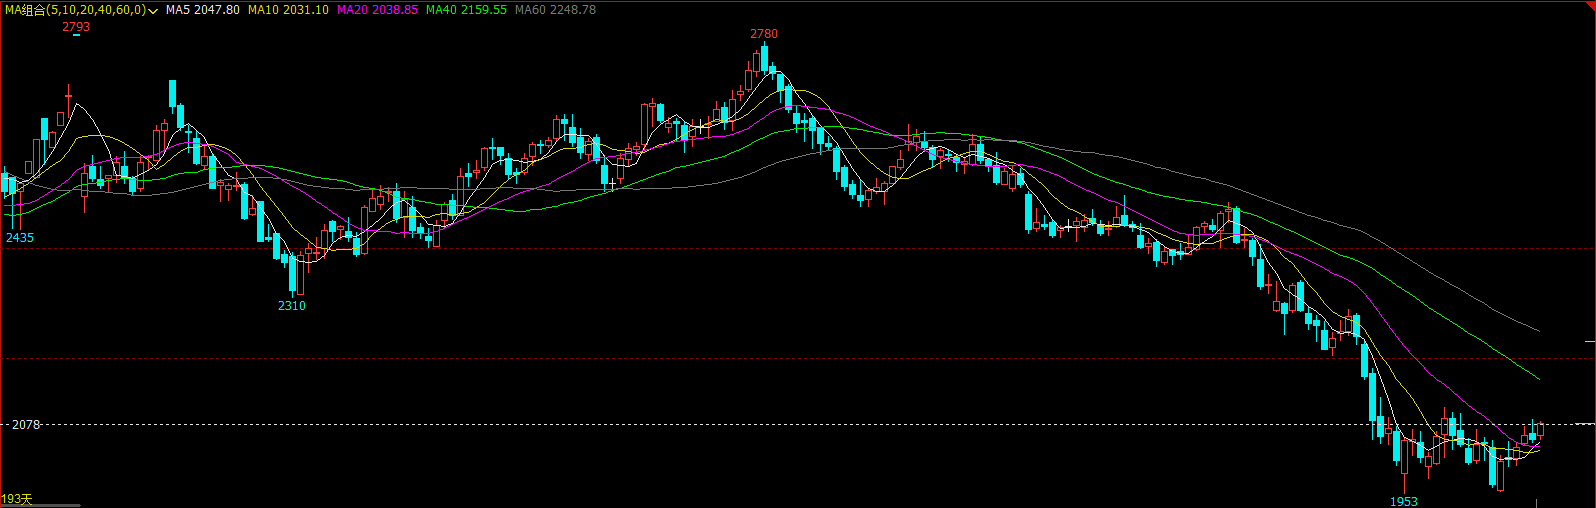Click the 1953 lowest price label

pos(1404,502)
